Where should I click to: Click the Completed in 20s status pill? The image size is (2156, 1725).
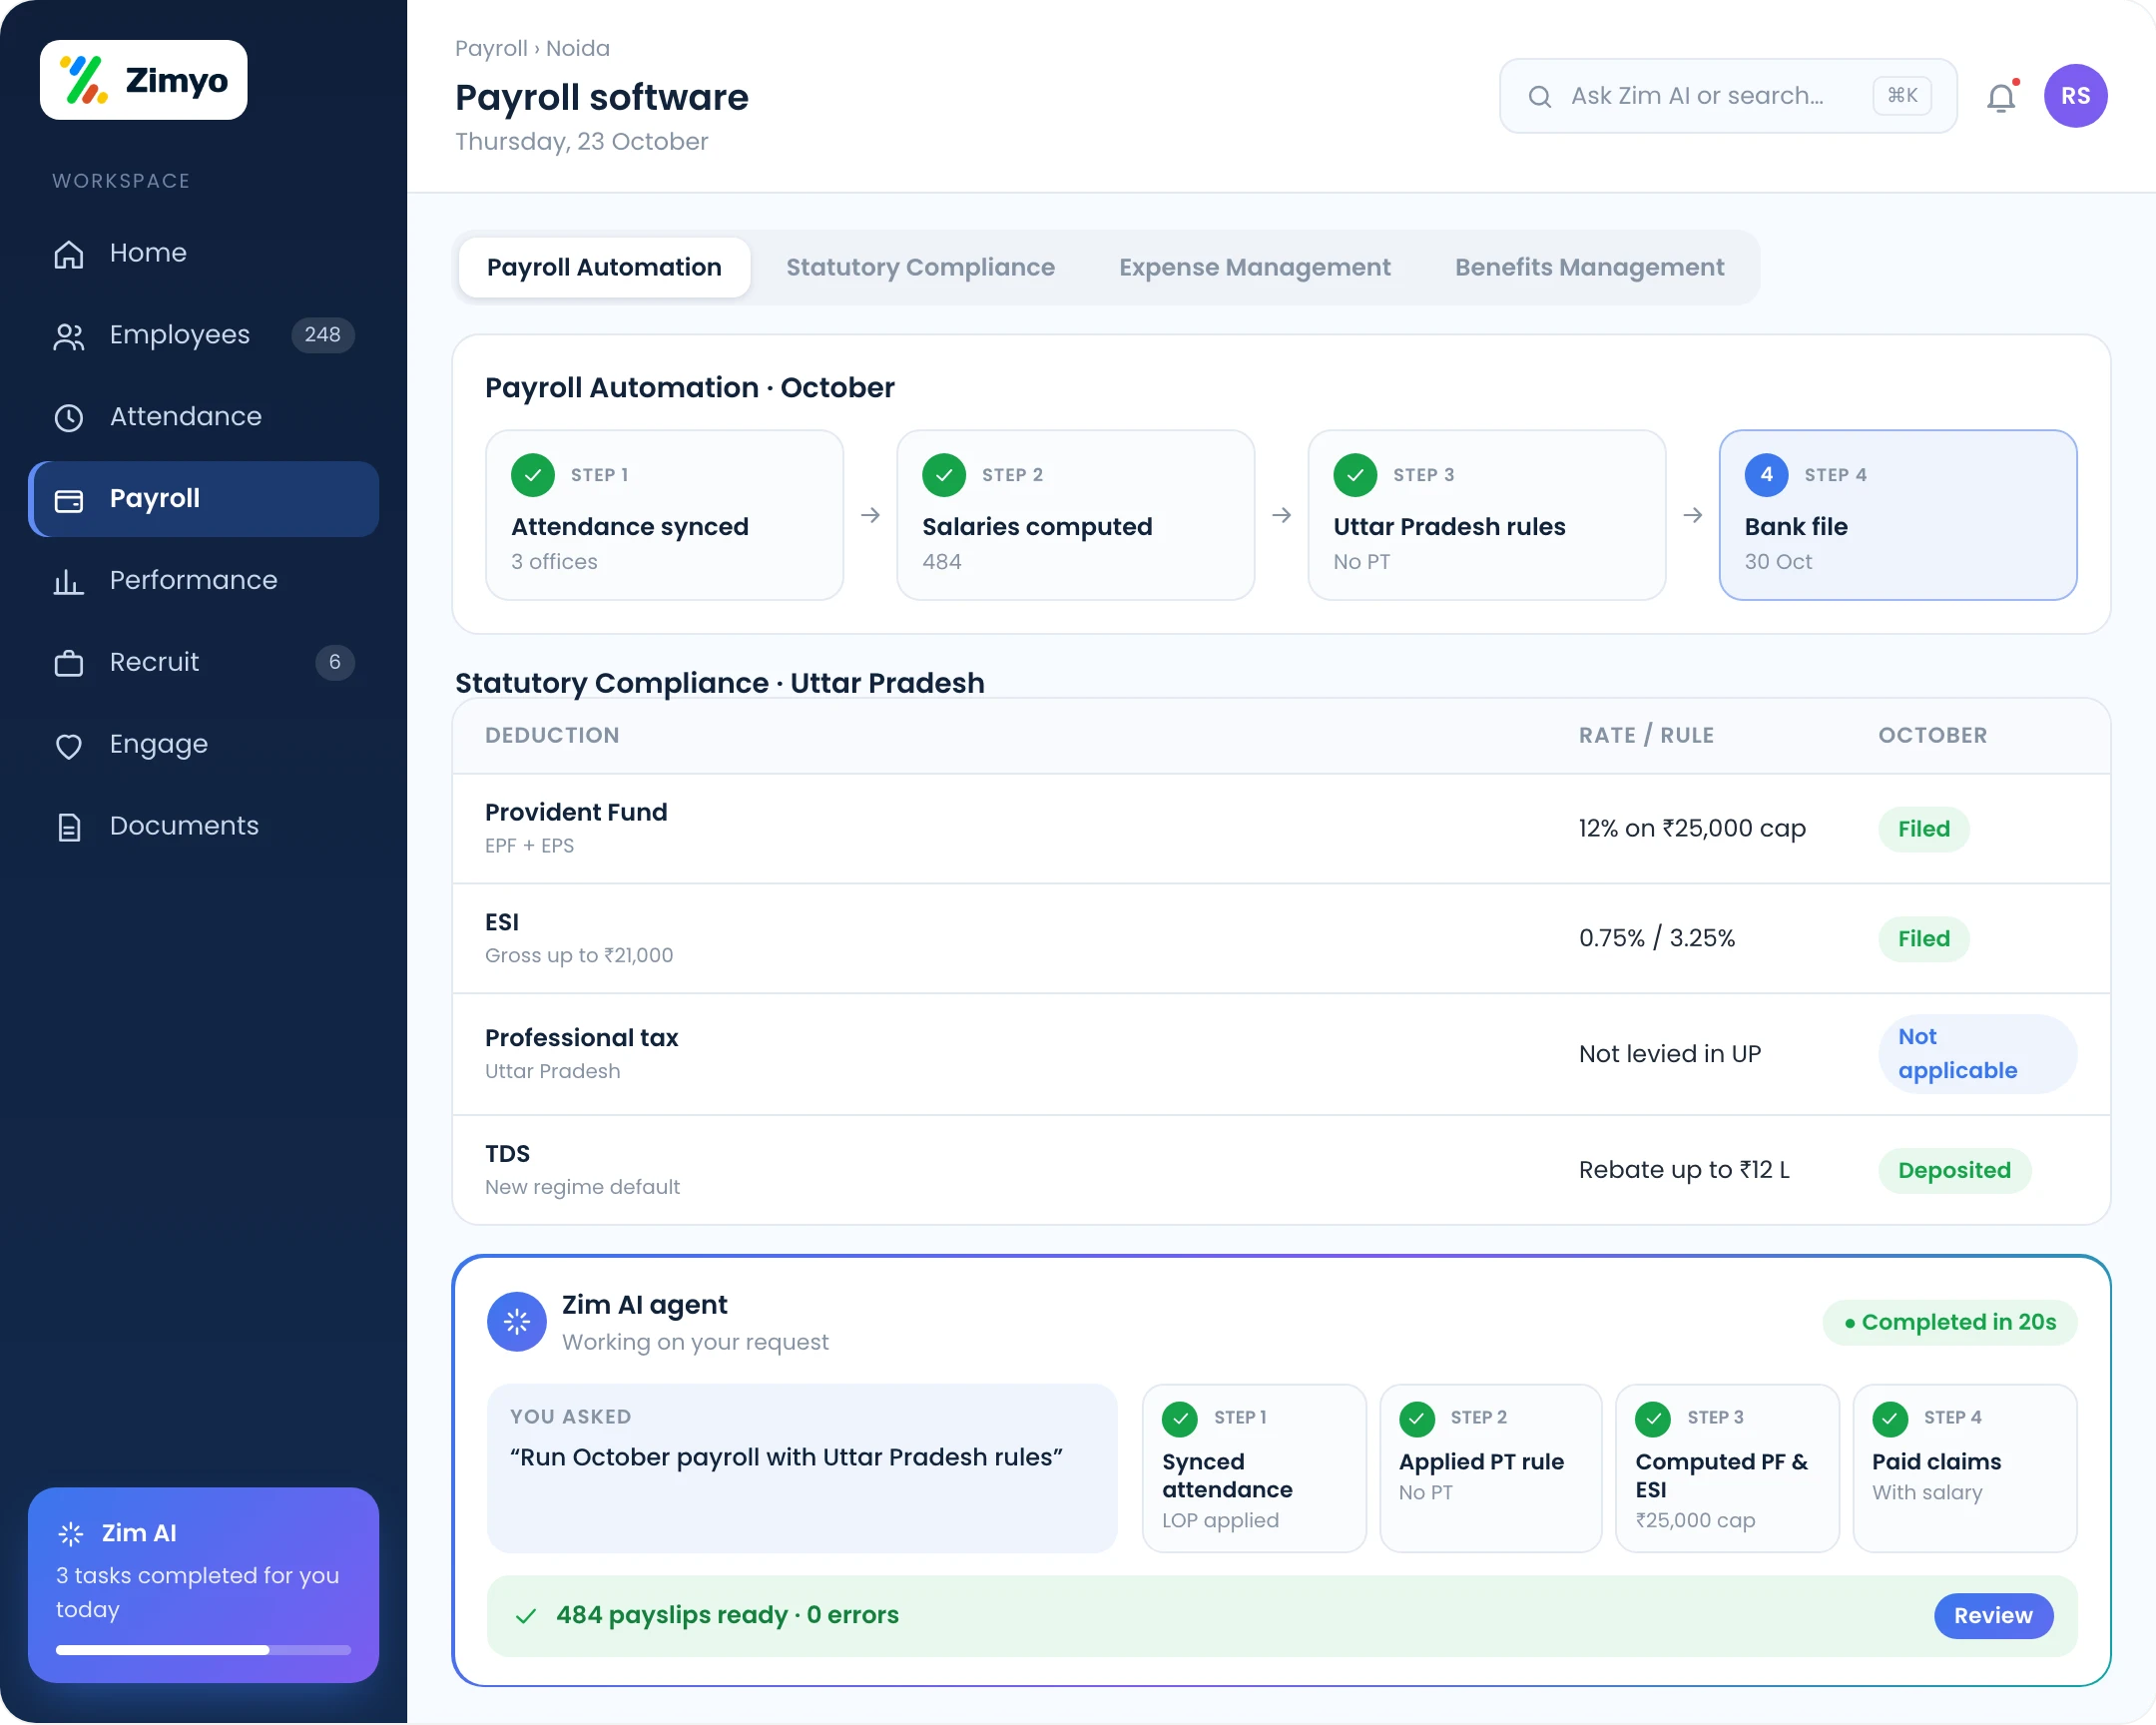coord(1950,1323)
